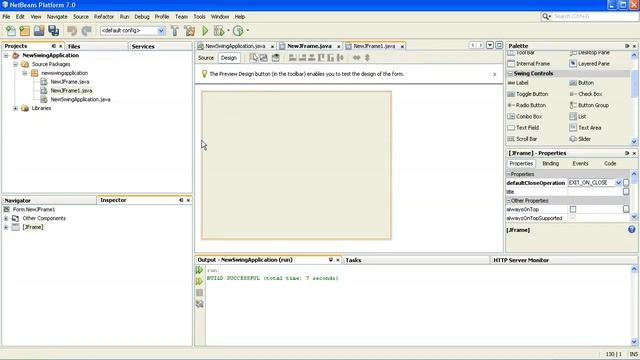This screenshot has height=360, width=640.
Task: Switch to Source view of the form
Action: 206,58
